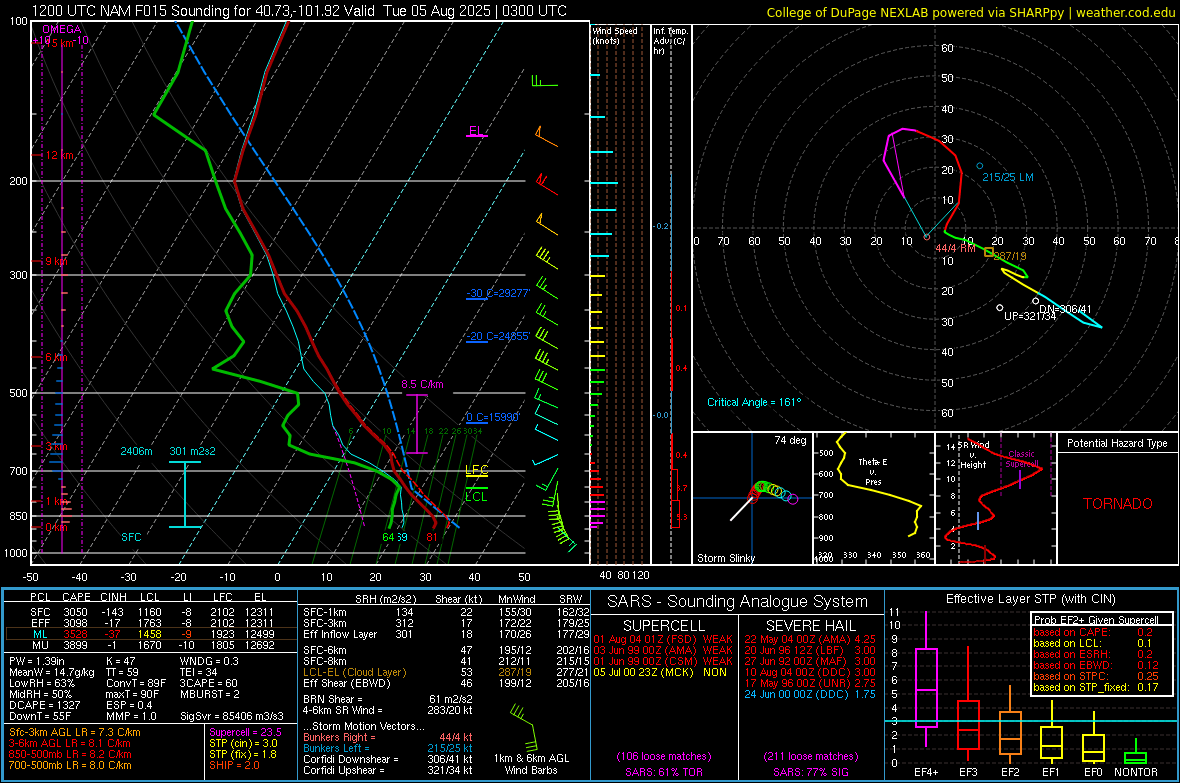
Task: Select the highlighted 'ML' parcel row
Action: coord(151,634)
